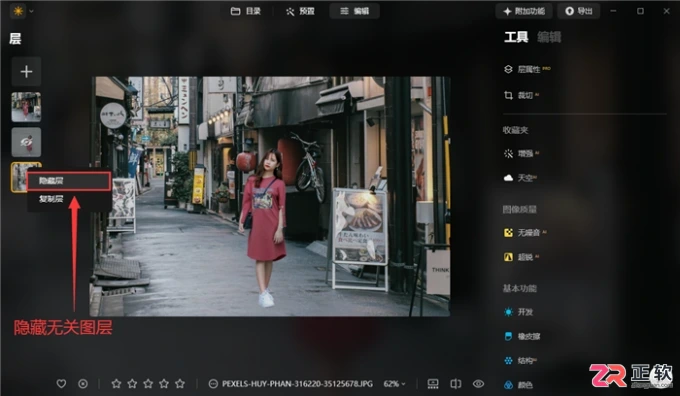
Task: Open the 层属性 layer properties tool
Action: pos(527,69)
